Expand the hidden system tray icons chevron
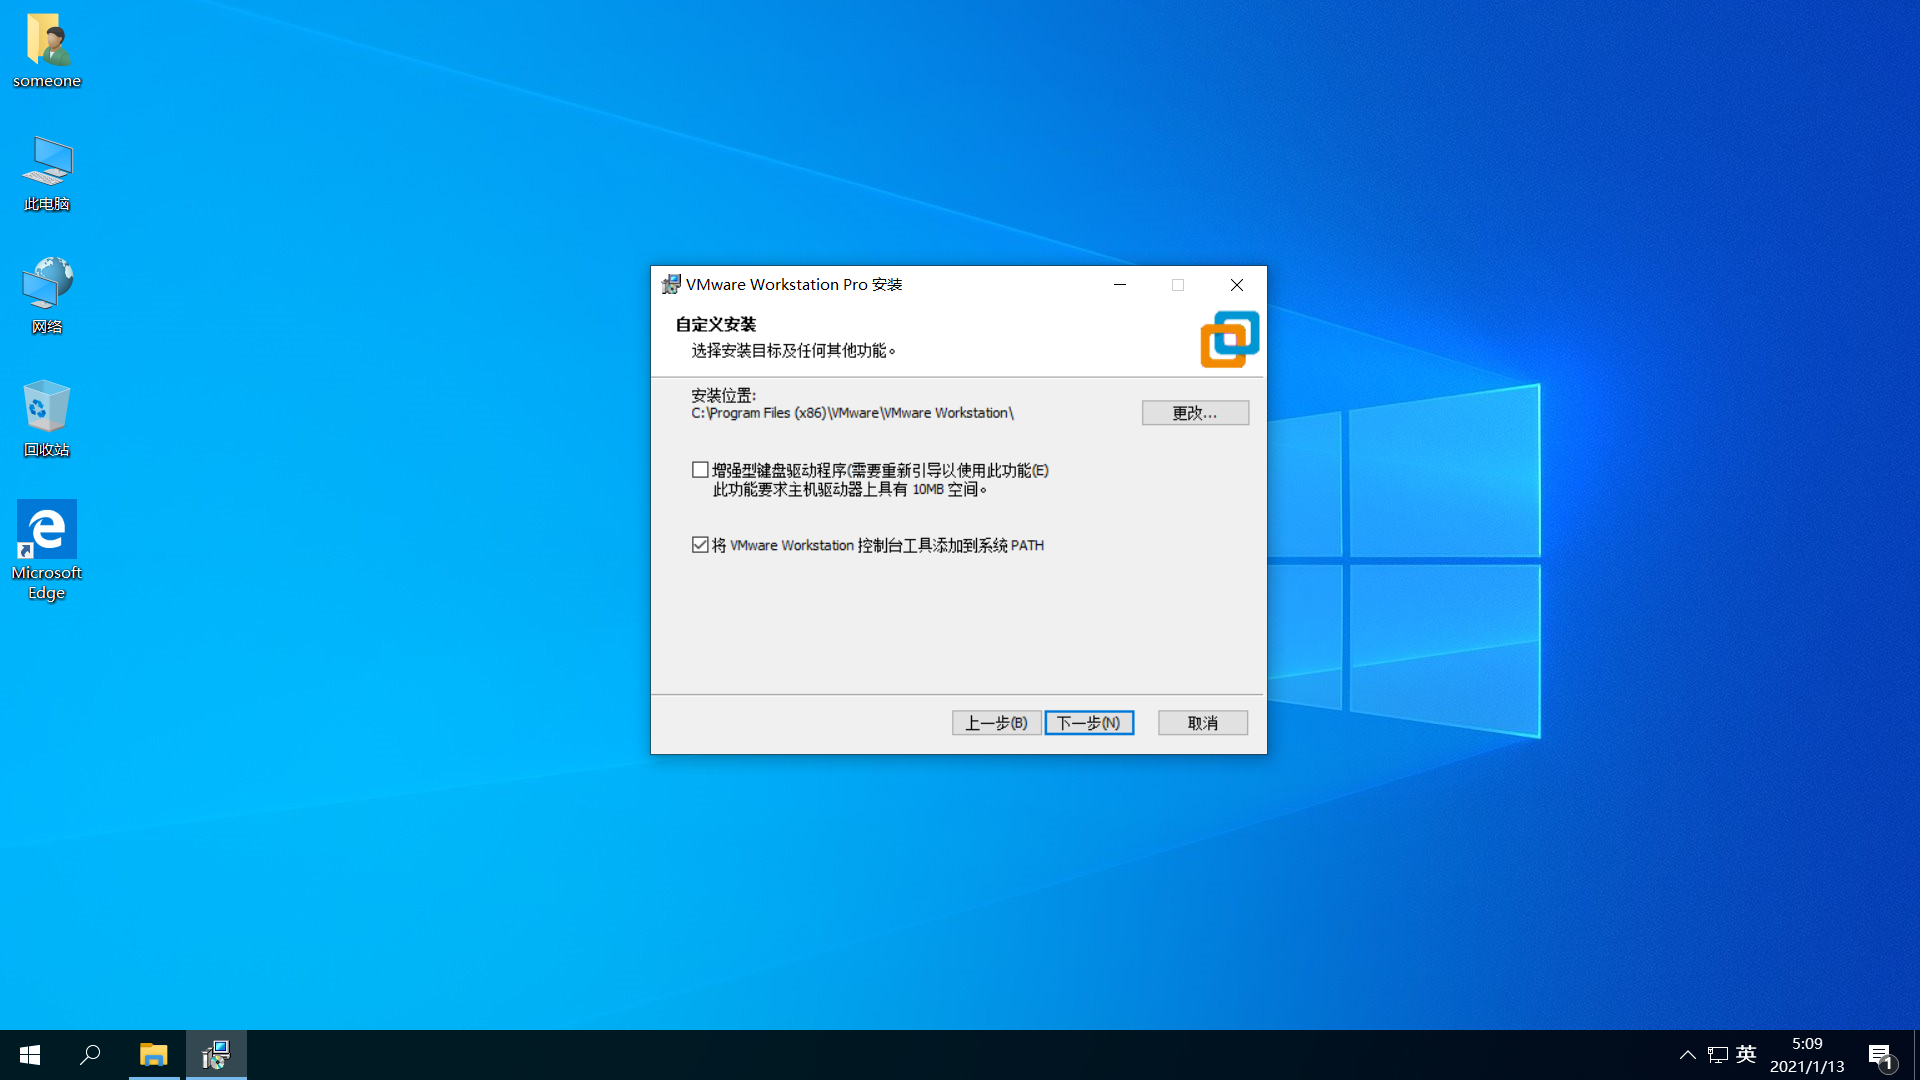Screen dimensions: 1920x1080 pos(1688,1055)
